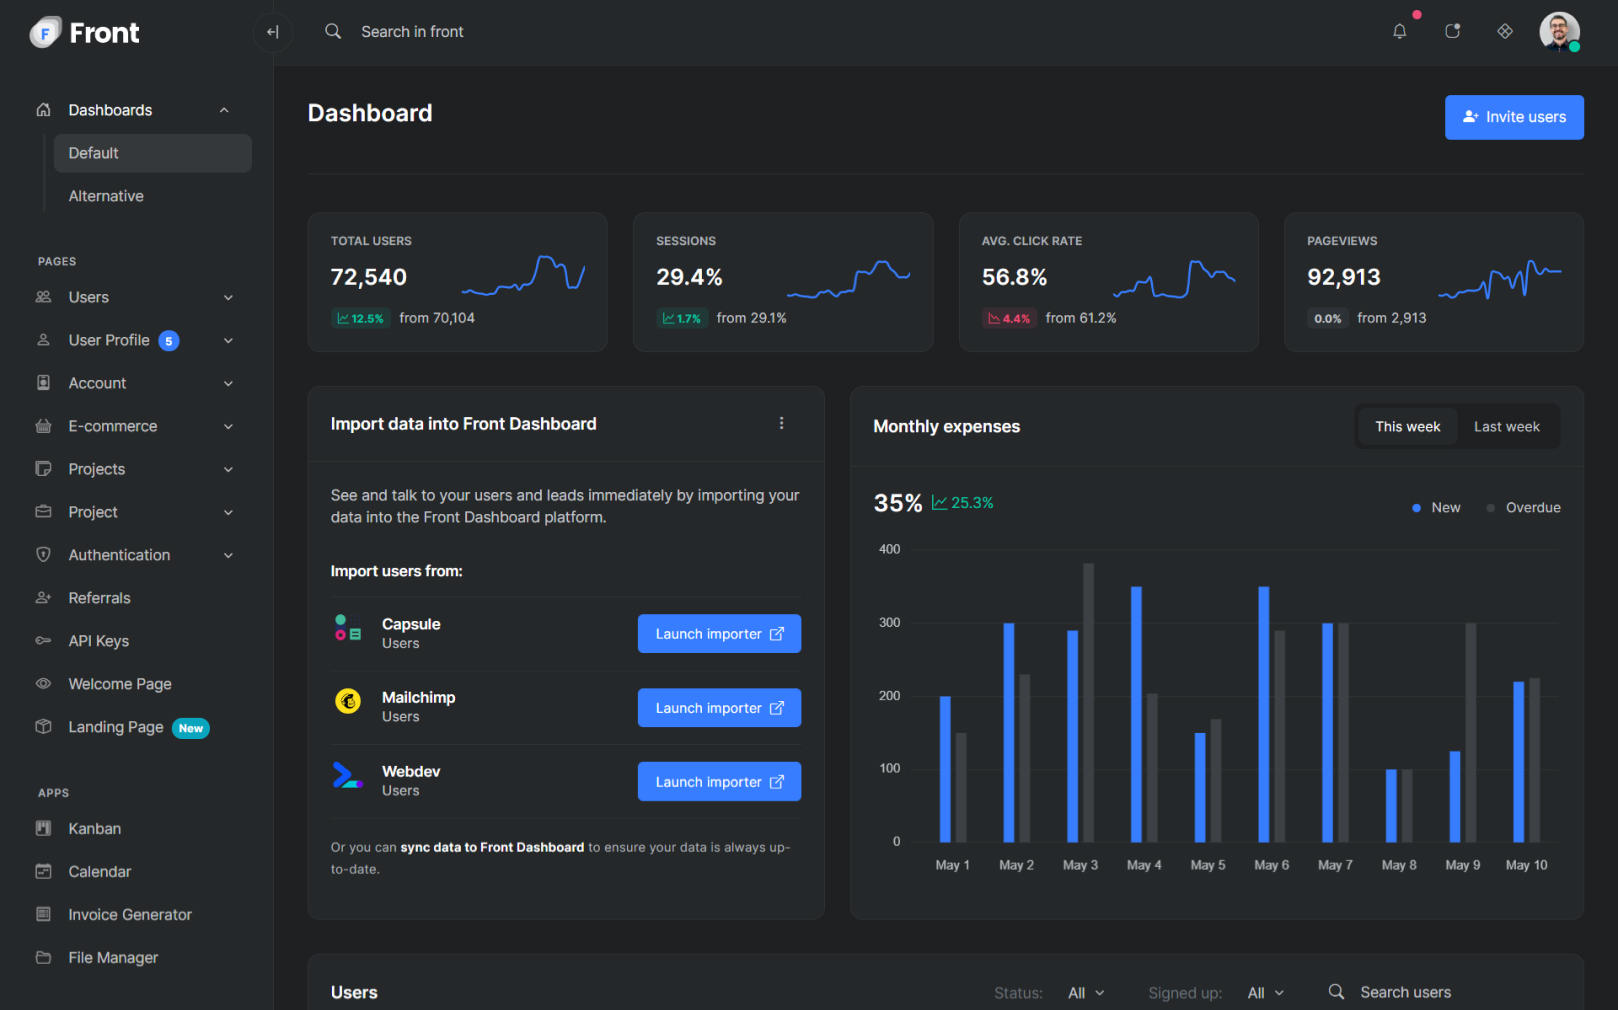This screenshot has height=1010, width=1618.
Task: Open the three-dot menu on import card
Action: pos(781,424)
